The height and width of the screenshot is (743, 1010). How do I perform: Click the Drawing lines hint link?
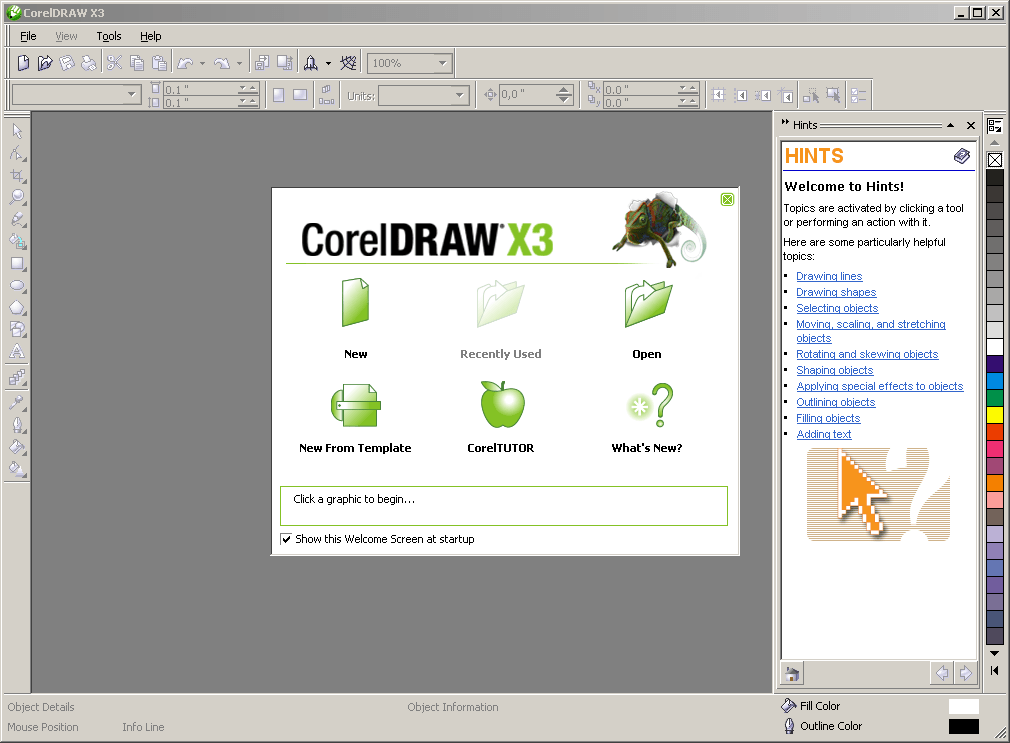828,276
